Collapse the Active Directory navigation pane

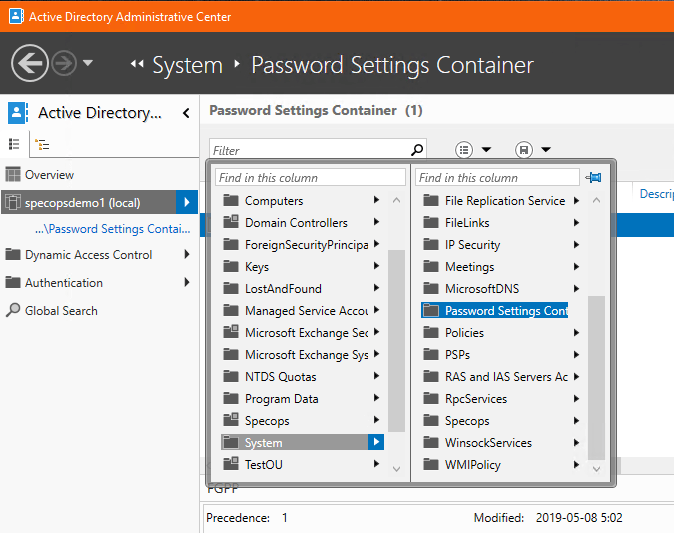[x=186, y=113]
